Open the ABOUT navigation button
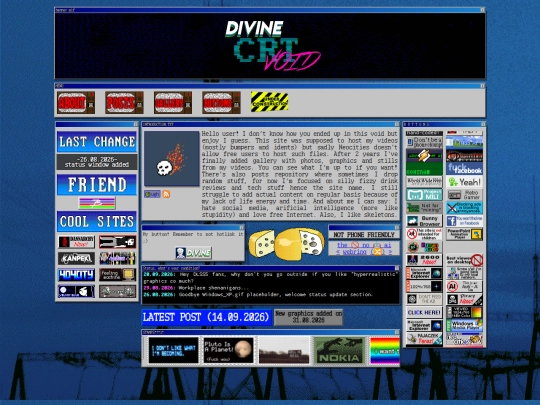Image resolution: width=540 pixels, height=405 pixels. (76, 103)
